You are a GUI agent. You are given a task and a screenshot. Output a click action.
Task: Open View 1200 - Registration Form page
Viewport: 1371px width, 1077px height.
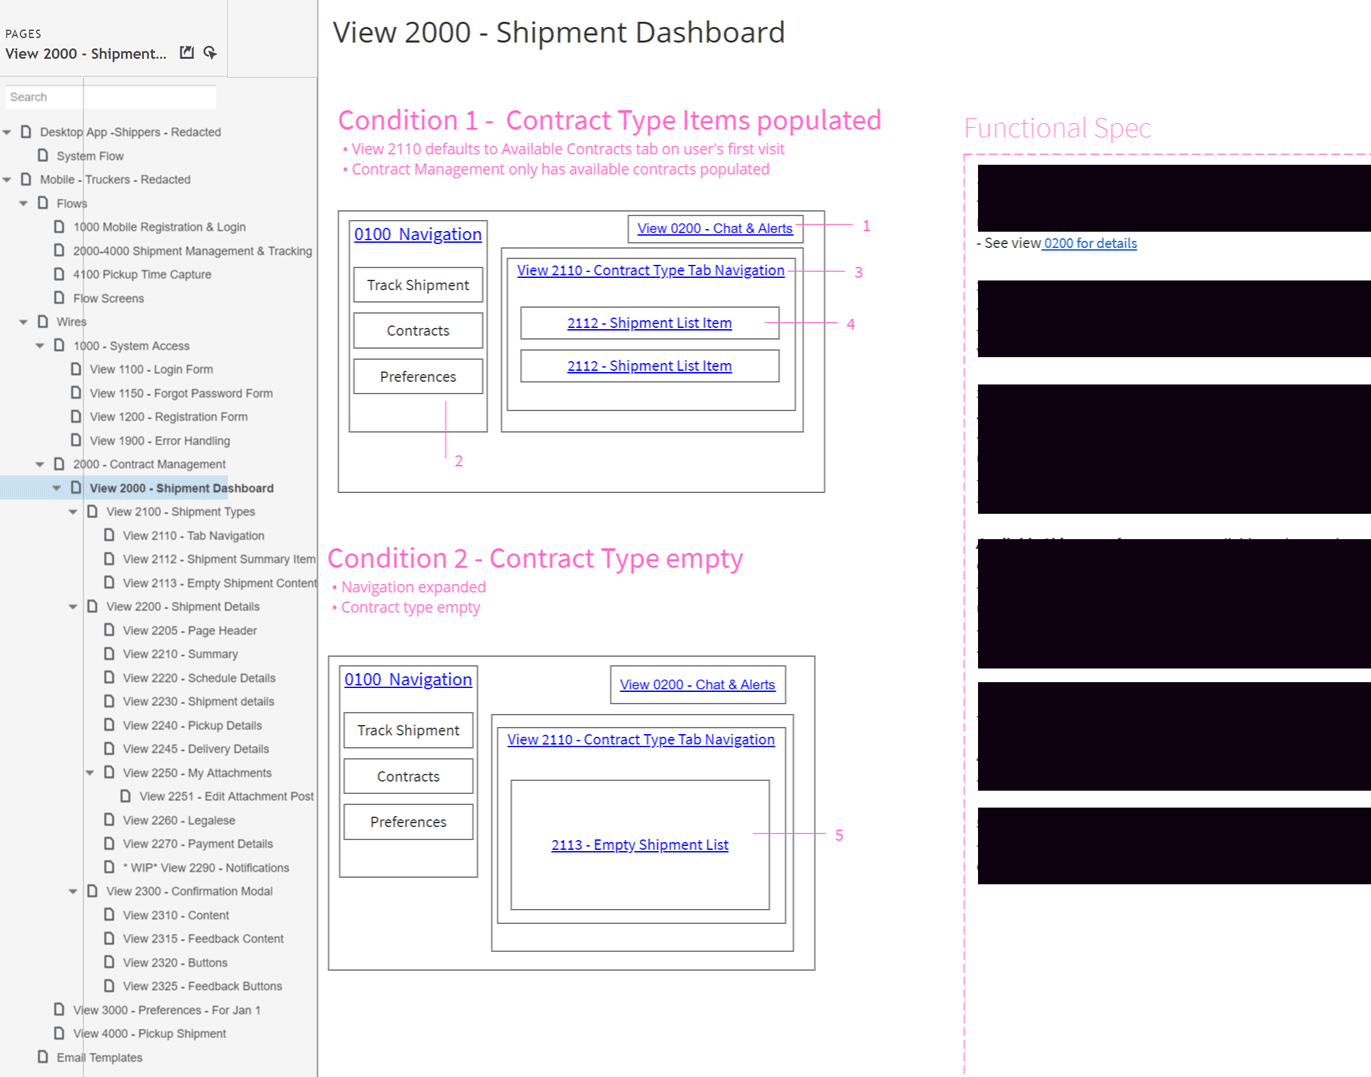click(x=169, y=417)
